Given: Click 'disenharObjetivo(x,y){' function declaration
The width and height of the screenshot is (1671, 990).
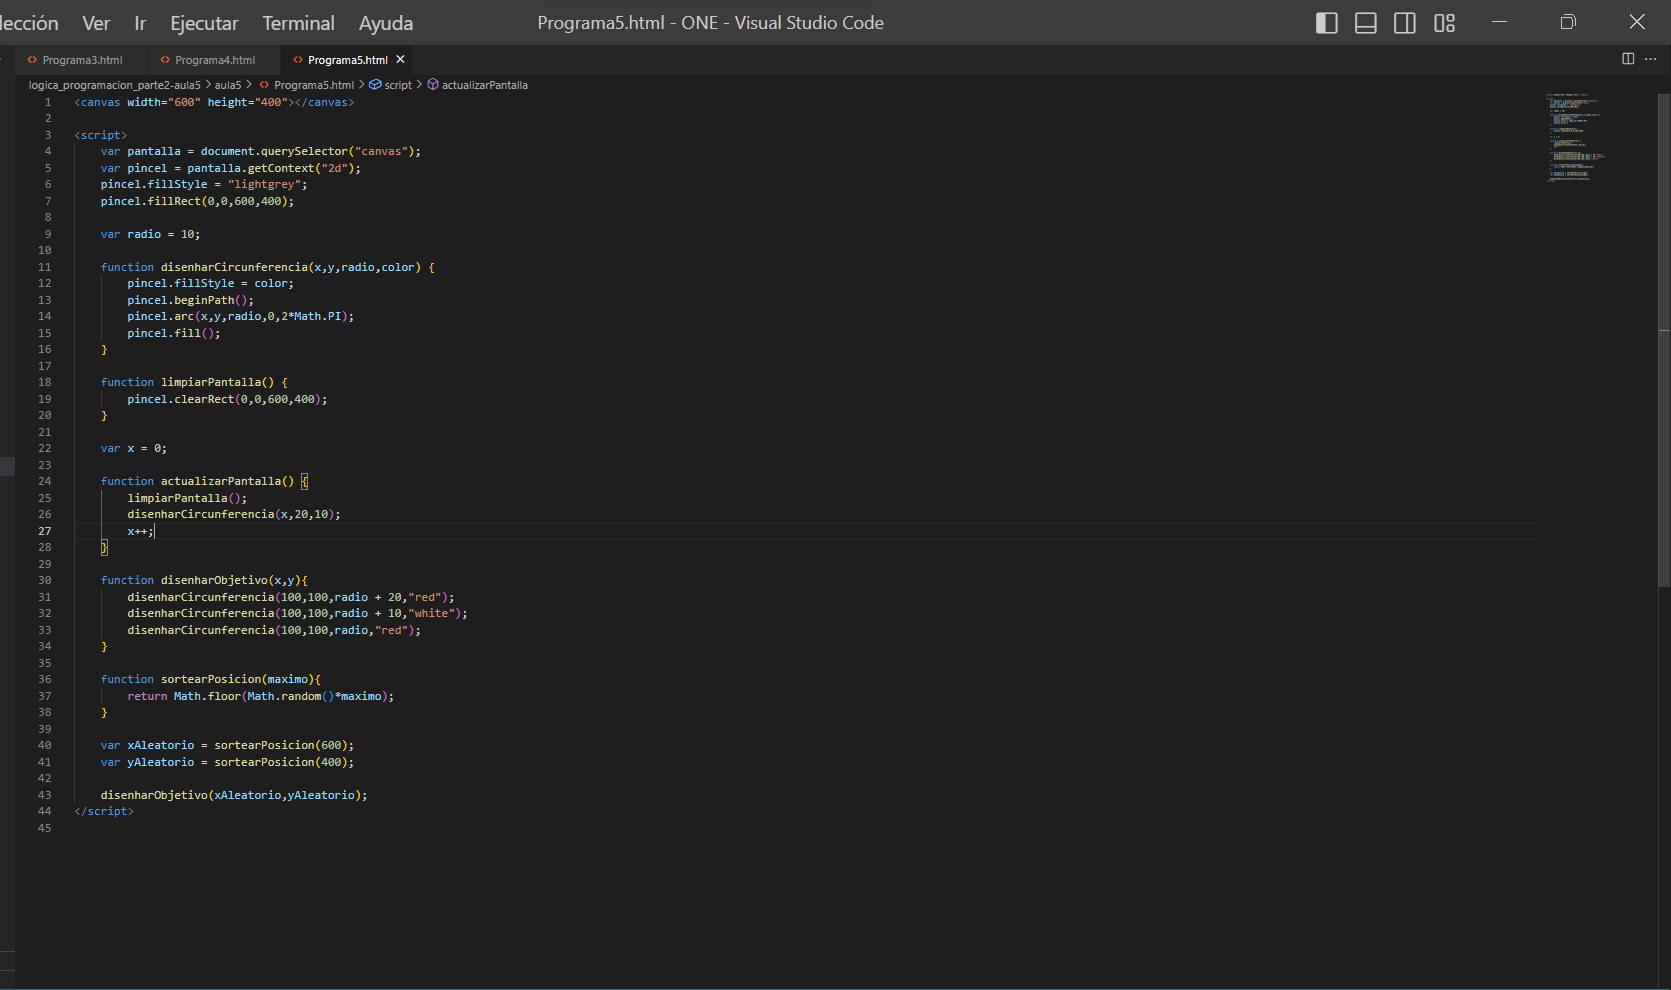Looking at the screenshot, I should [x=234, y=580].
